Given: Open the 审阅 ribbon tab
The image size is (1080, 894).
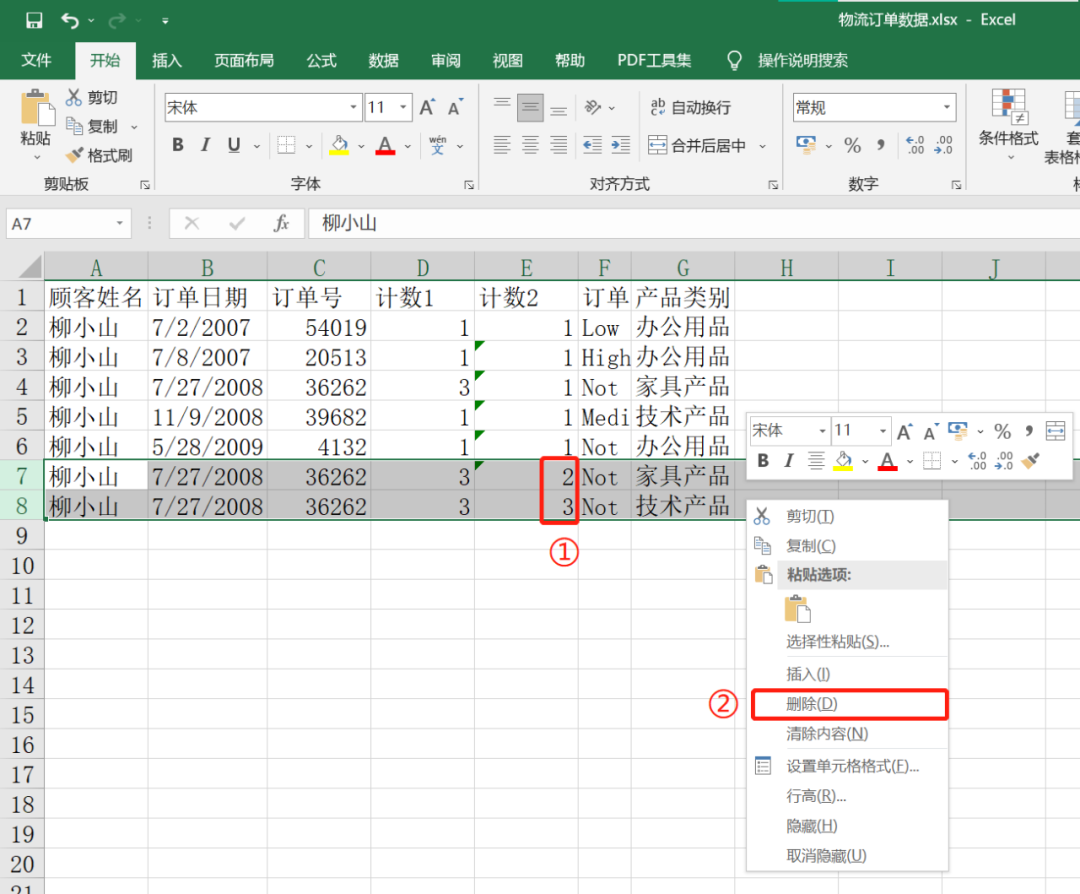Looking at the screenshot, I should tap(446, 61).
